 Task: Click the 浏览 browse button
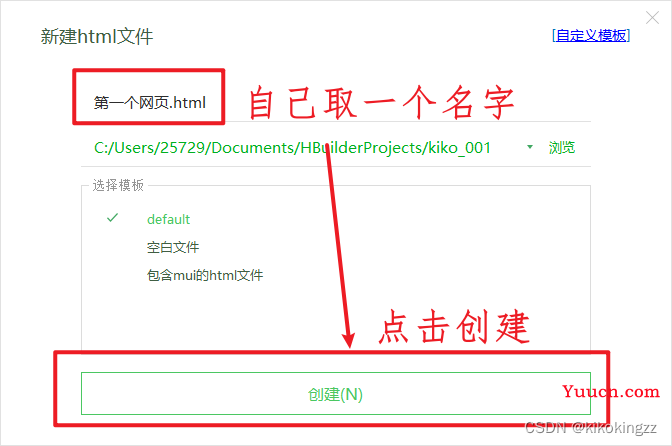point(562,148)
